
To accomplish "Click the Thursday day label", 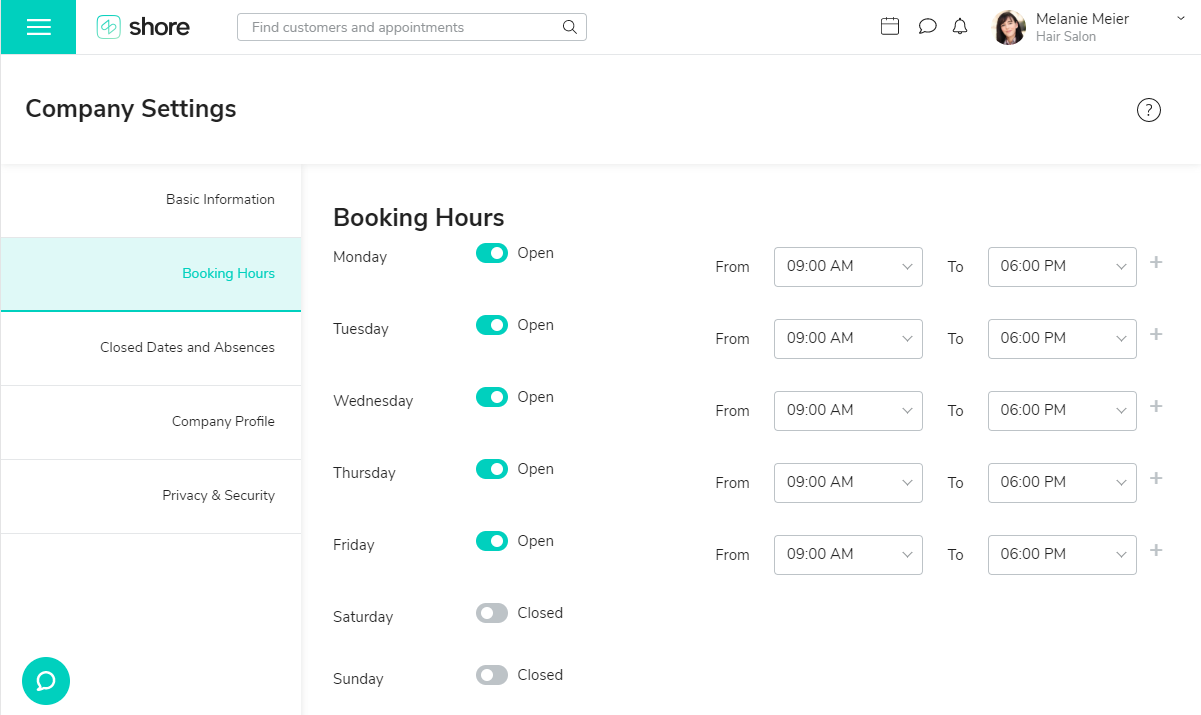I will coord(364,473).
